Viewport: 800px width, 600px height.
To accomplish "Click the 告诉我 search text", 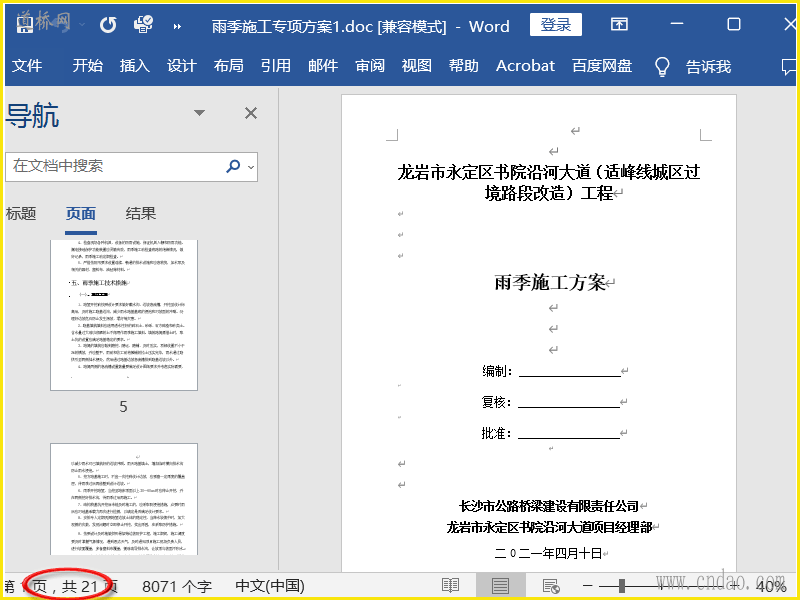I will click(708, 66).
